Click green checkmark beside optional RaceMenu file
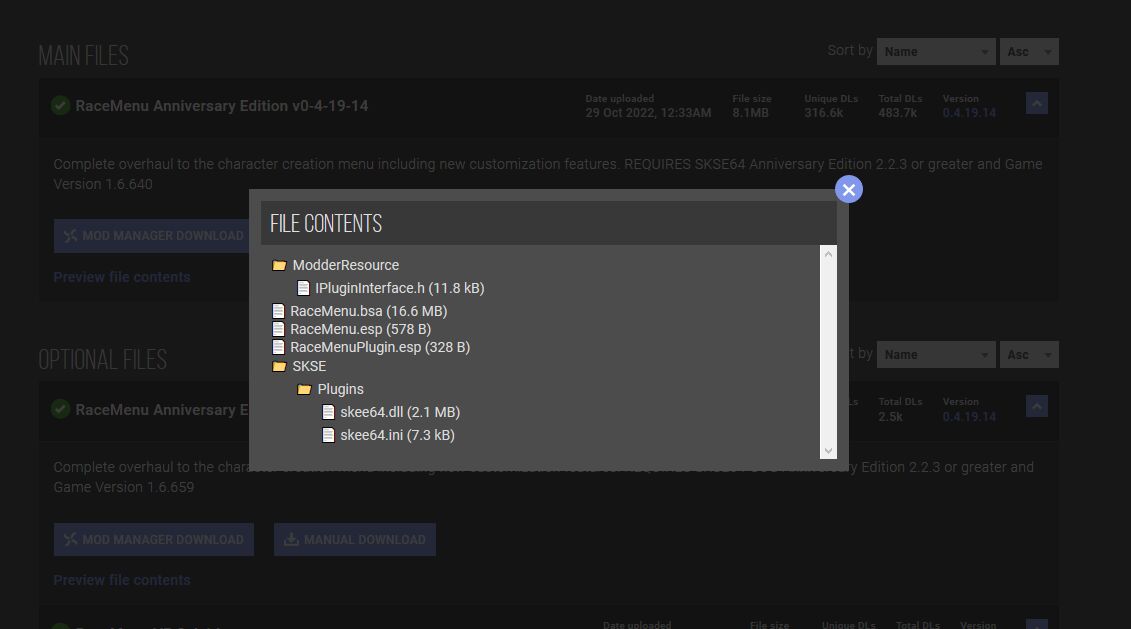This screenshot has width=1131, height=629. (x=61, y=409)
